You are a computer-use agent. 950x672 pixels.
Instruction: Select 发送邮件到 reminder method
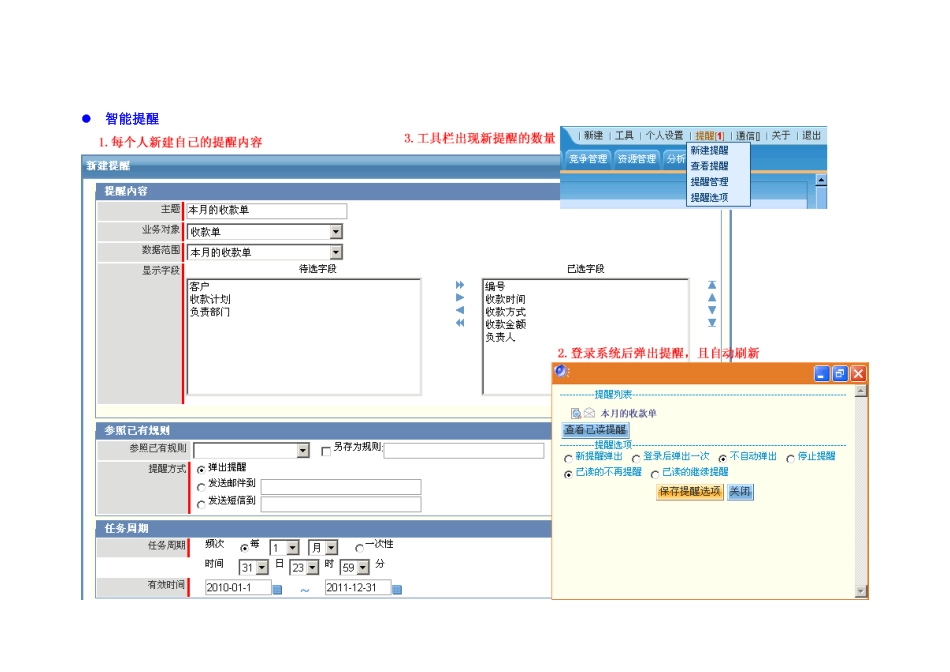201,487
